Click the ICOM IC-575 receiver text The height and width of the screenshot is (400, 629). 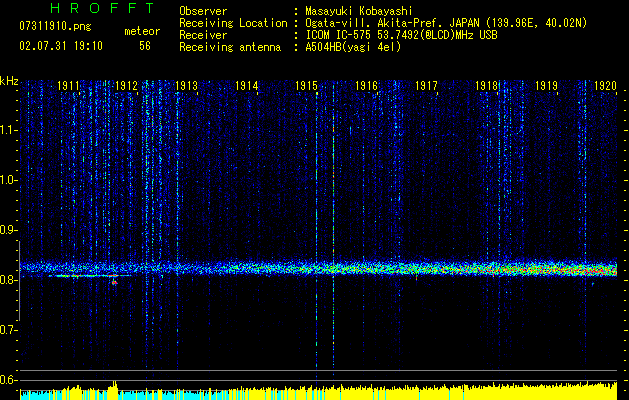tap(401, 35)
